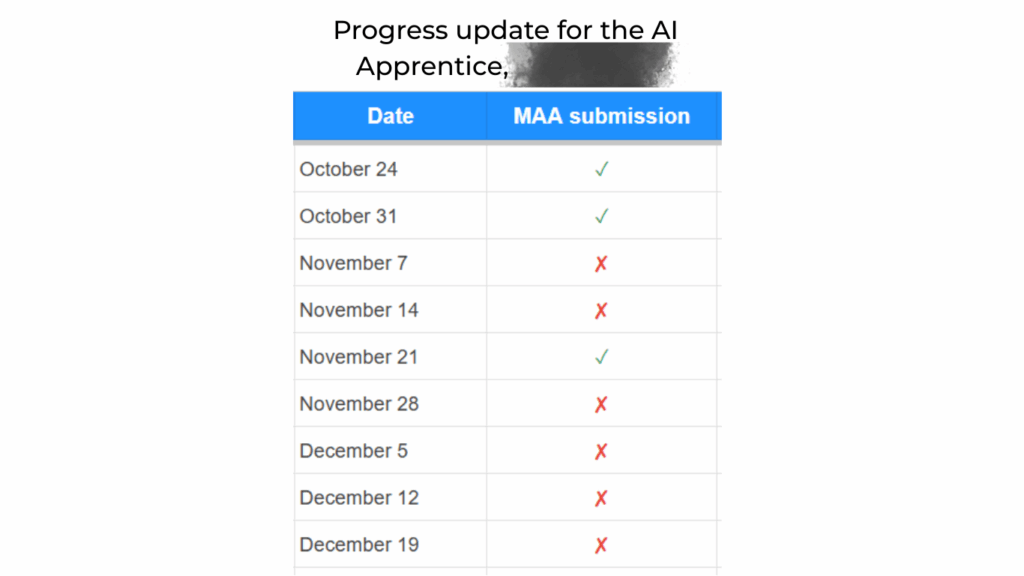Click the red cross for November 28
Image resolution: width=1024 pixels, height=576 pixels.
pos(601,405)
